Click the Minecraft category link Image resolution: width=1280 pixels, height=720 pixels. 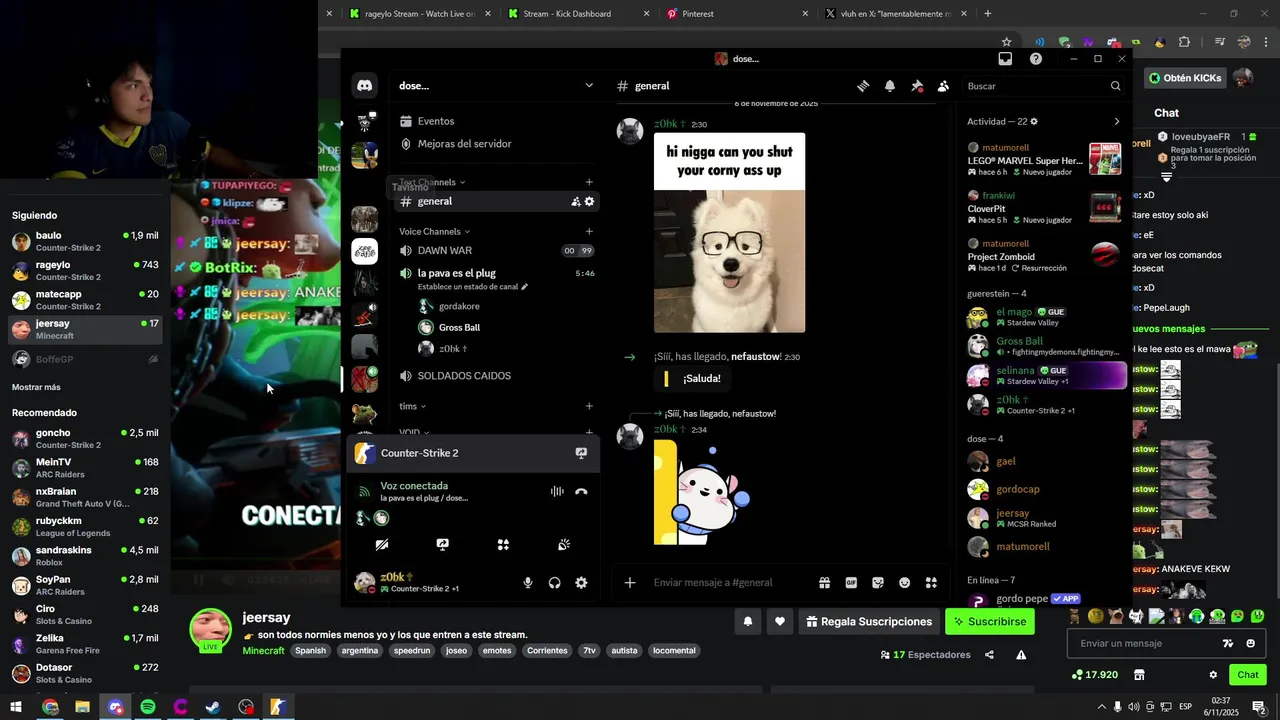pos(263,651)
